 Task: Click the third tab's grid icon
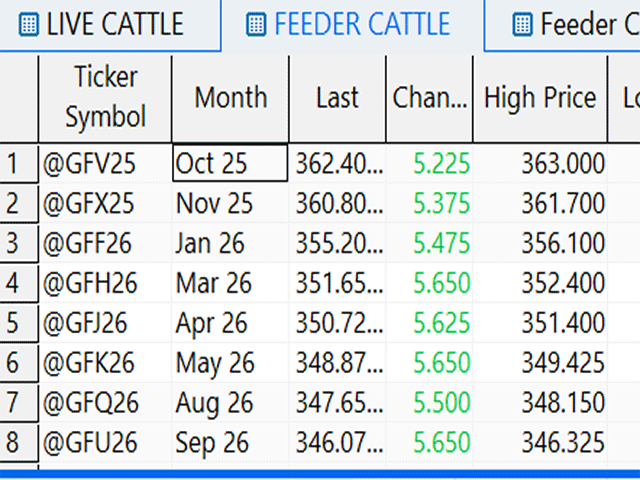521,24
